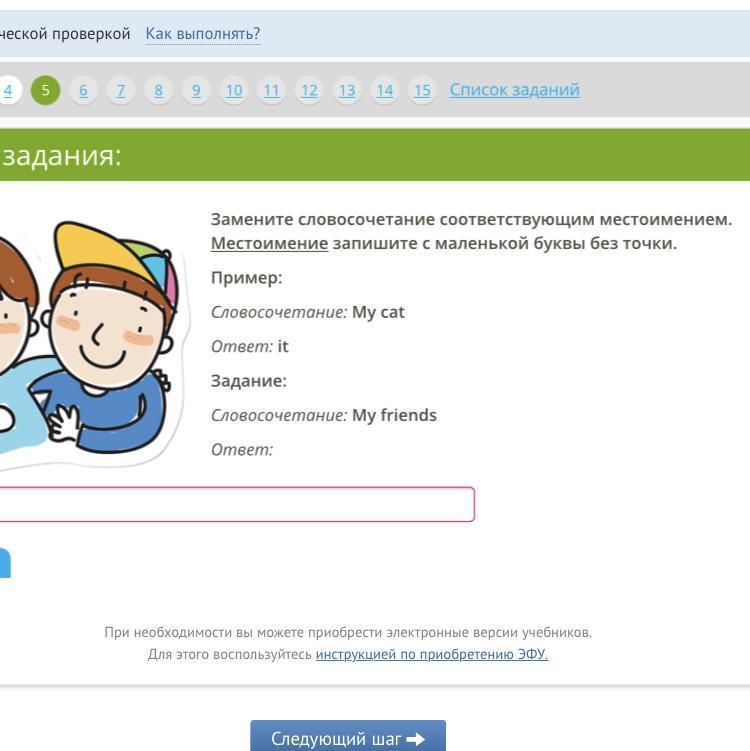The width and height of the screenshot is (750, 751).
Task: Click the blue button below the answer field
Action: coord(5,564)
